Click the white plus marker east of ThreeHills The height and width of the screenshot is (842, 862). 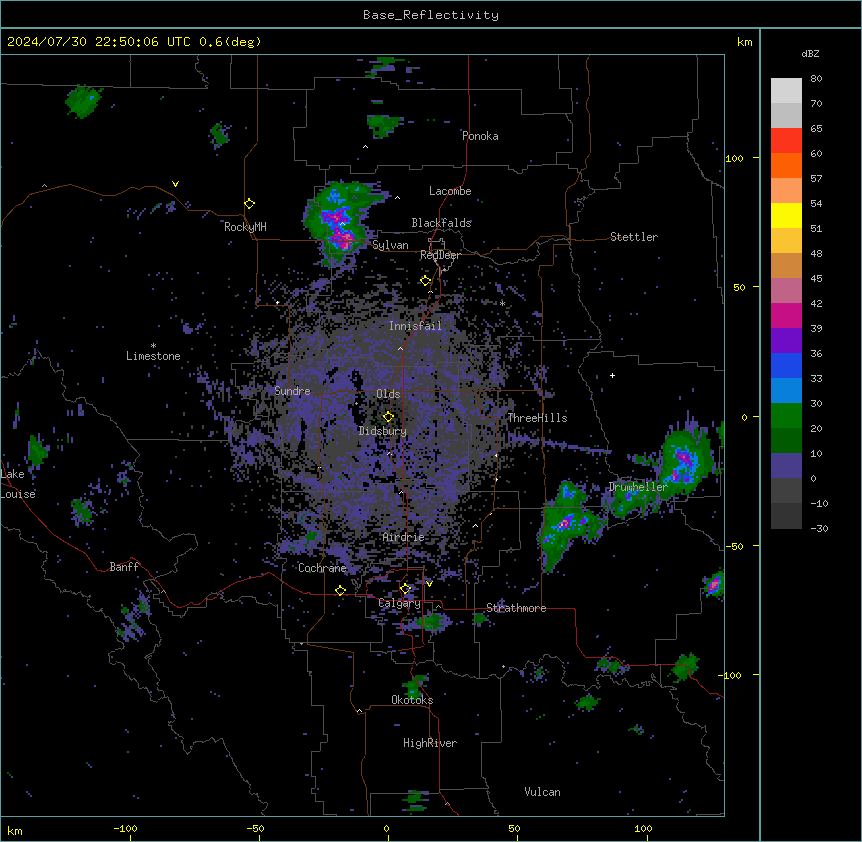pyautogui.click(x=612, y=375)
